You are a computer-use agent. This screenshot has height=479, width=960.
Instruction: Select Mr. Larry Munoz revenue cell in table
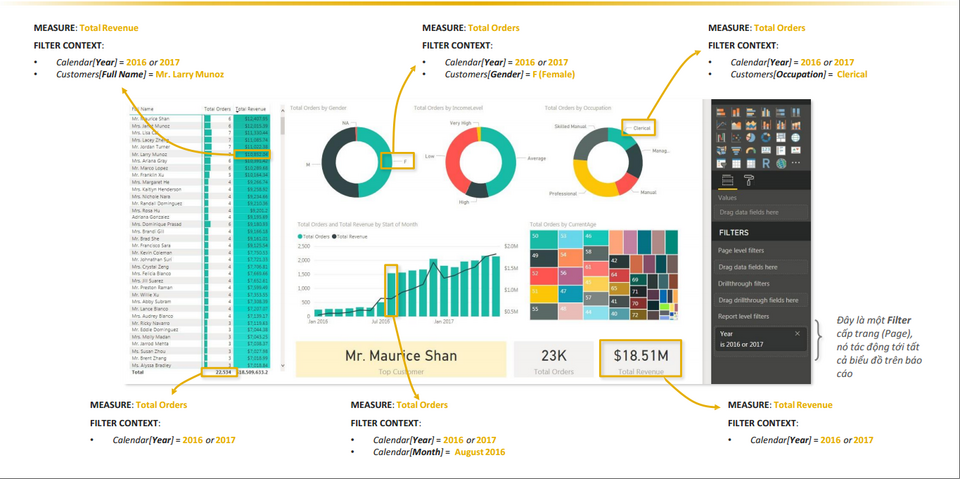pos(253,154)
